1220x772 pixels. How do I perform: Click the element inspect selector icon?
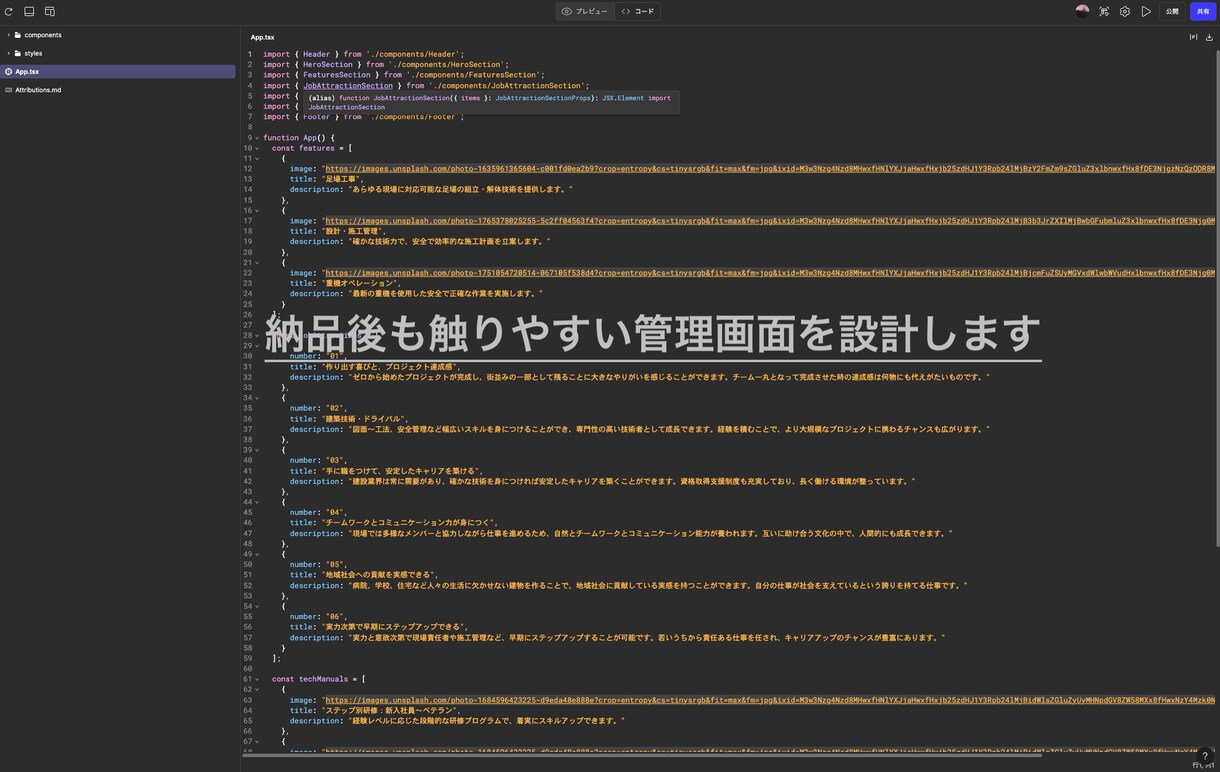pyautogui.click(x=1104, y=11)
